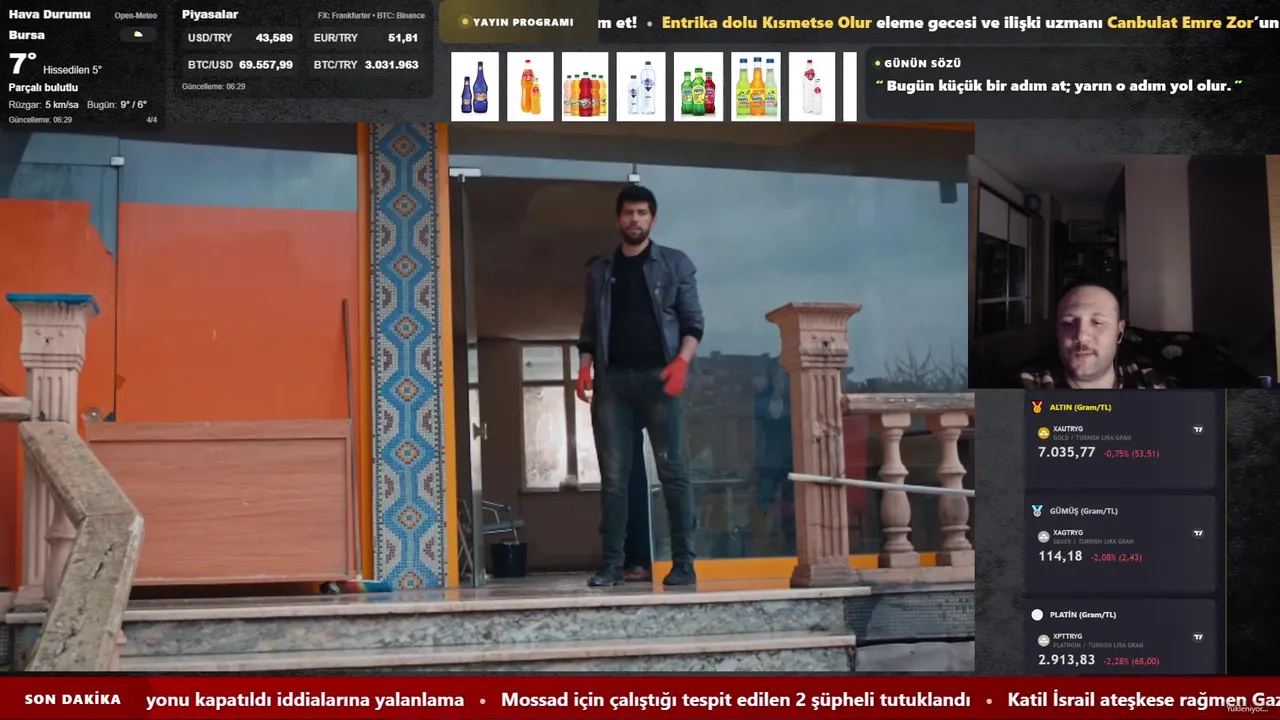Select the yellow-green-orange bottles thumbnail

point(756,87)
